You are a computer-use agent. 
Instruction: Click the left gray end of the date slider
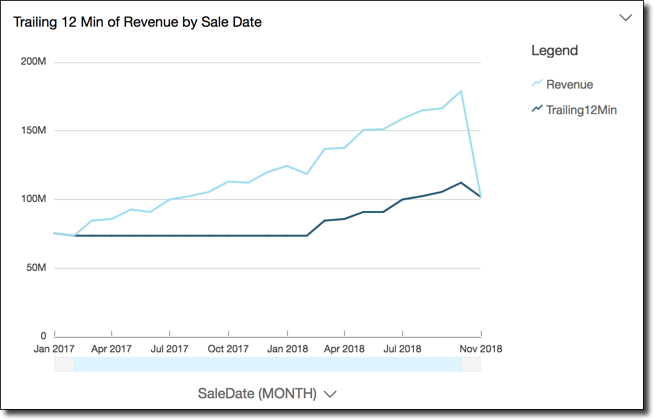click(63, 365)
